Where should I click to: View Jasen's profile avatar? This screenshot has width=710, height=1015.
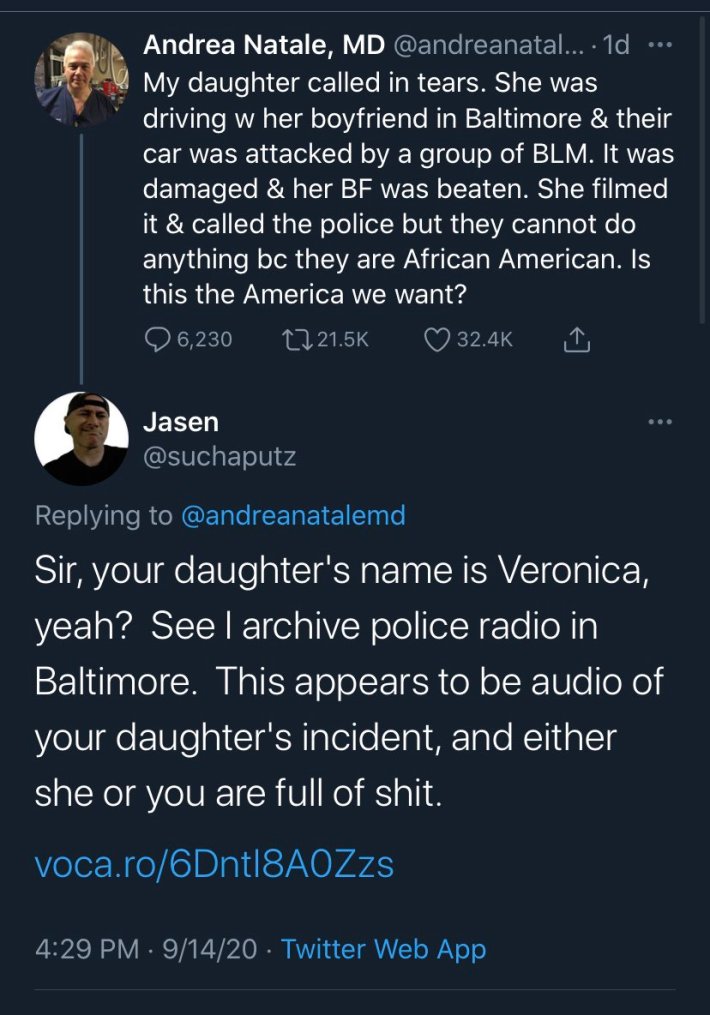coord(81,438)
